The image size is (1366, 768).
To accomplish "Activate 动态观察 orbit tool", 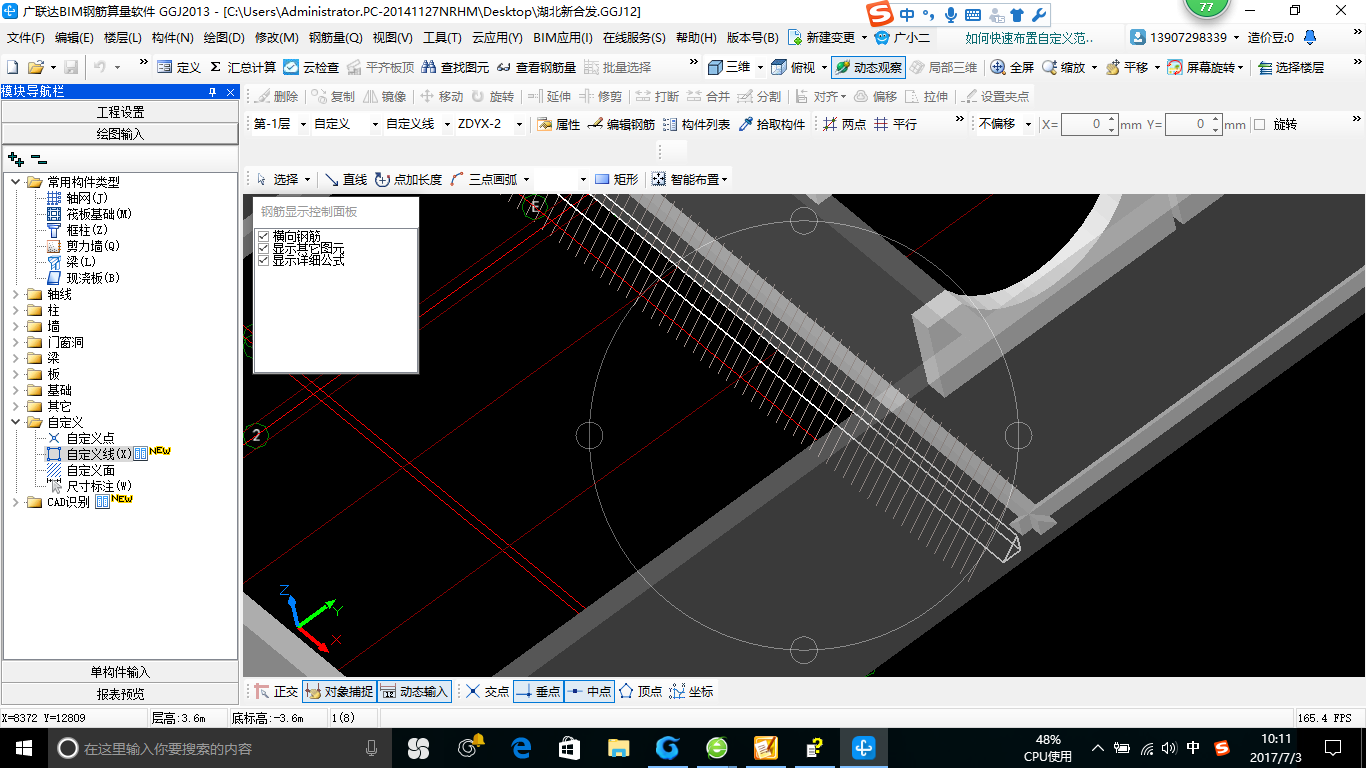I will [868, 67].
